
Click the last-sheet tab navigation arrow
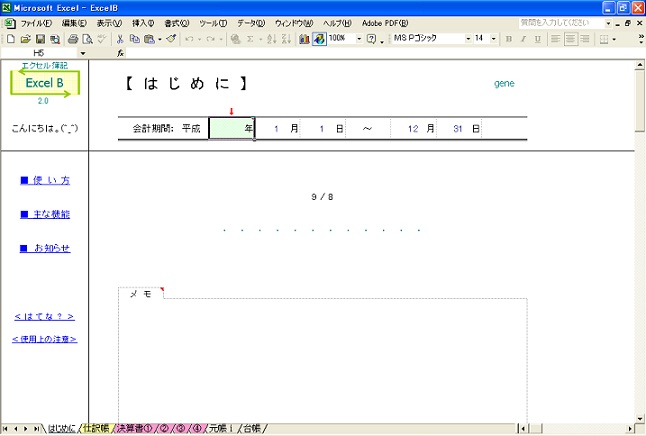tap(36, 429)
